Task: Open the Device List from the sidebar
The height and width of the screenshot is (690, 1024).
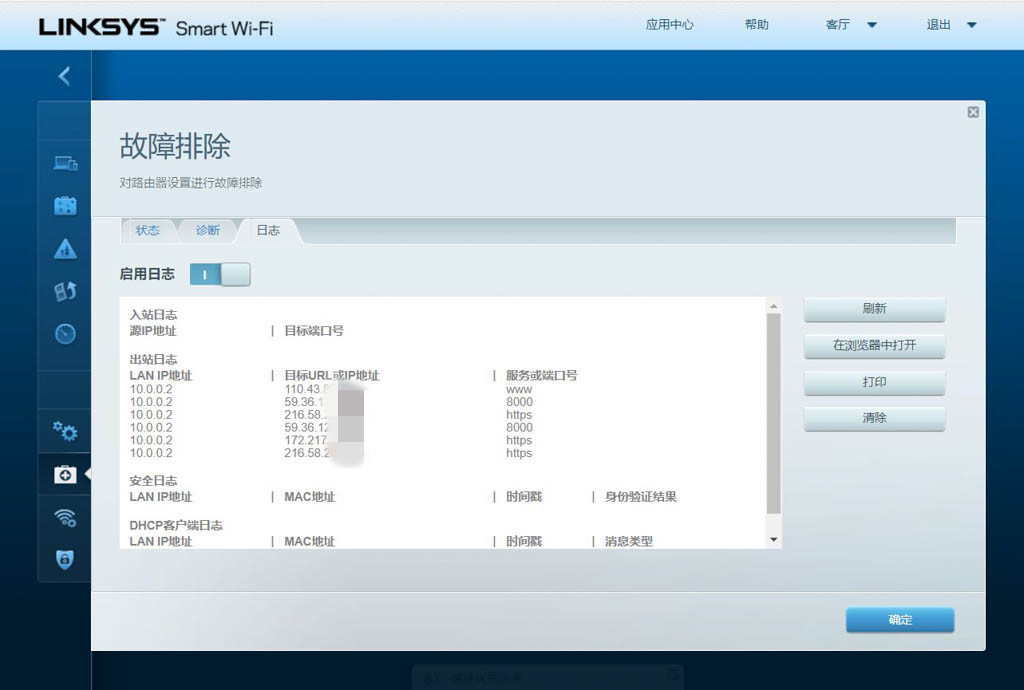Action: (64, 161)
